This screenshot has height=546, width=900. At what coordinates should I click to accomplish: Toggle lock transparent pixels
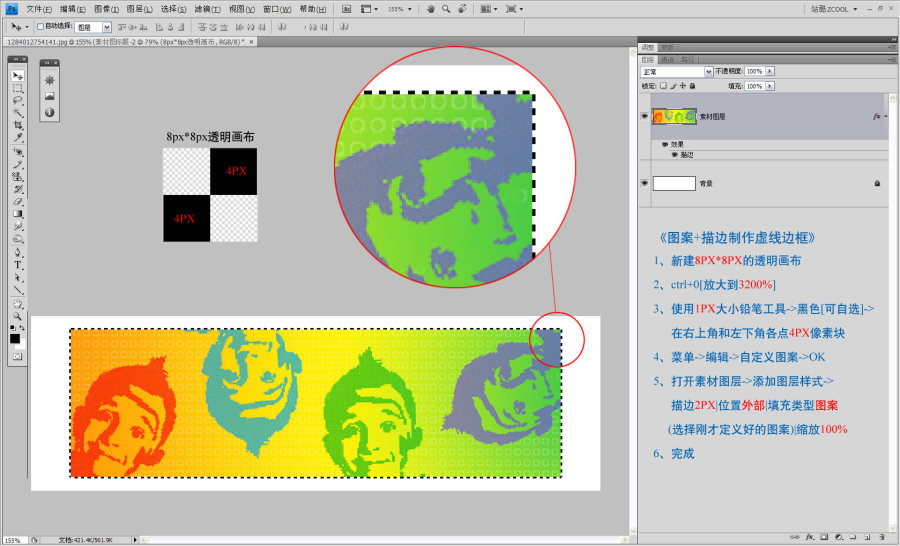(664, 86)
